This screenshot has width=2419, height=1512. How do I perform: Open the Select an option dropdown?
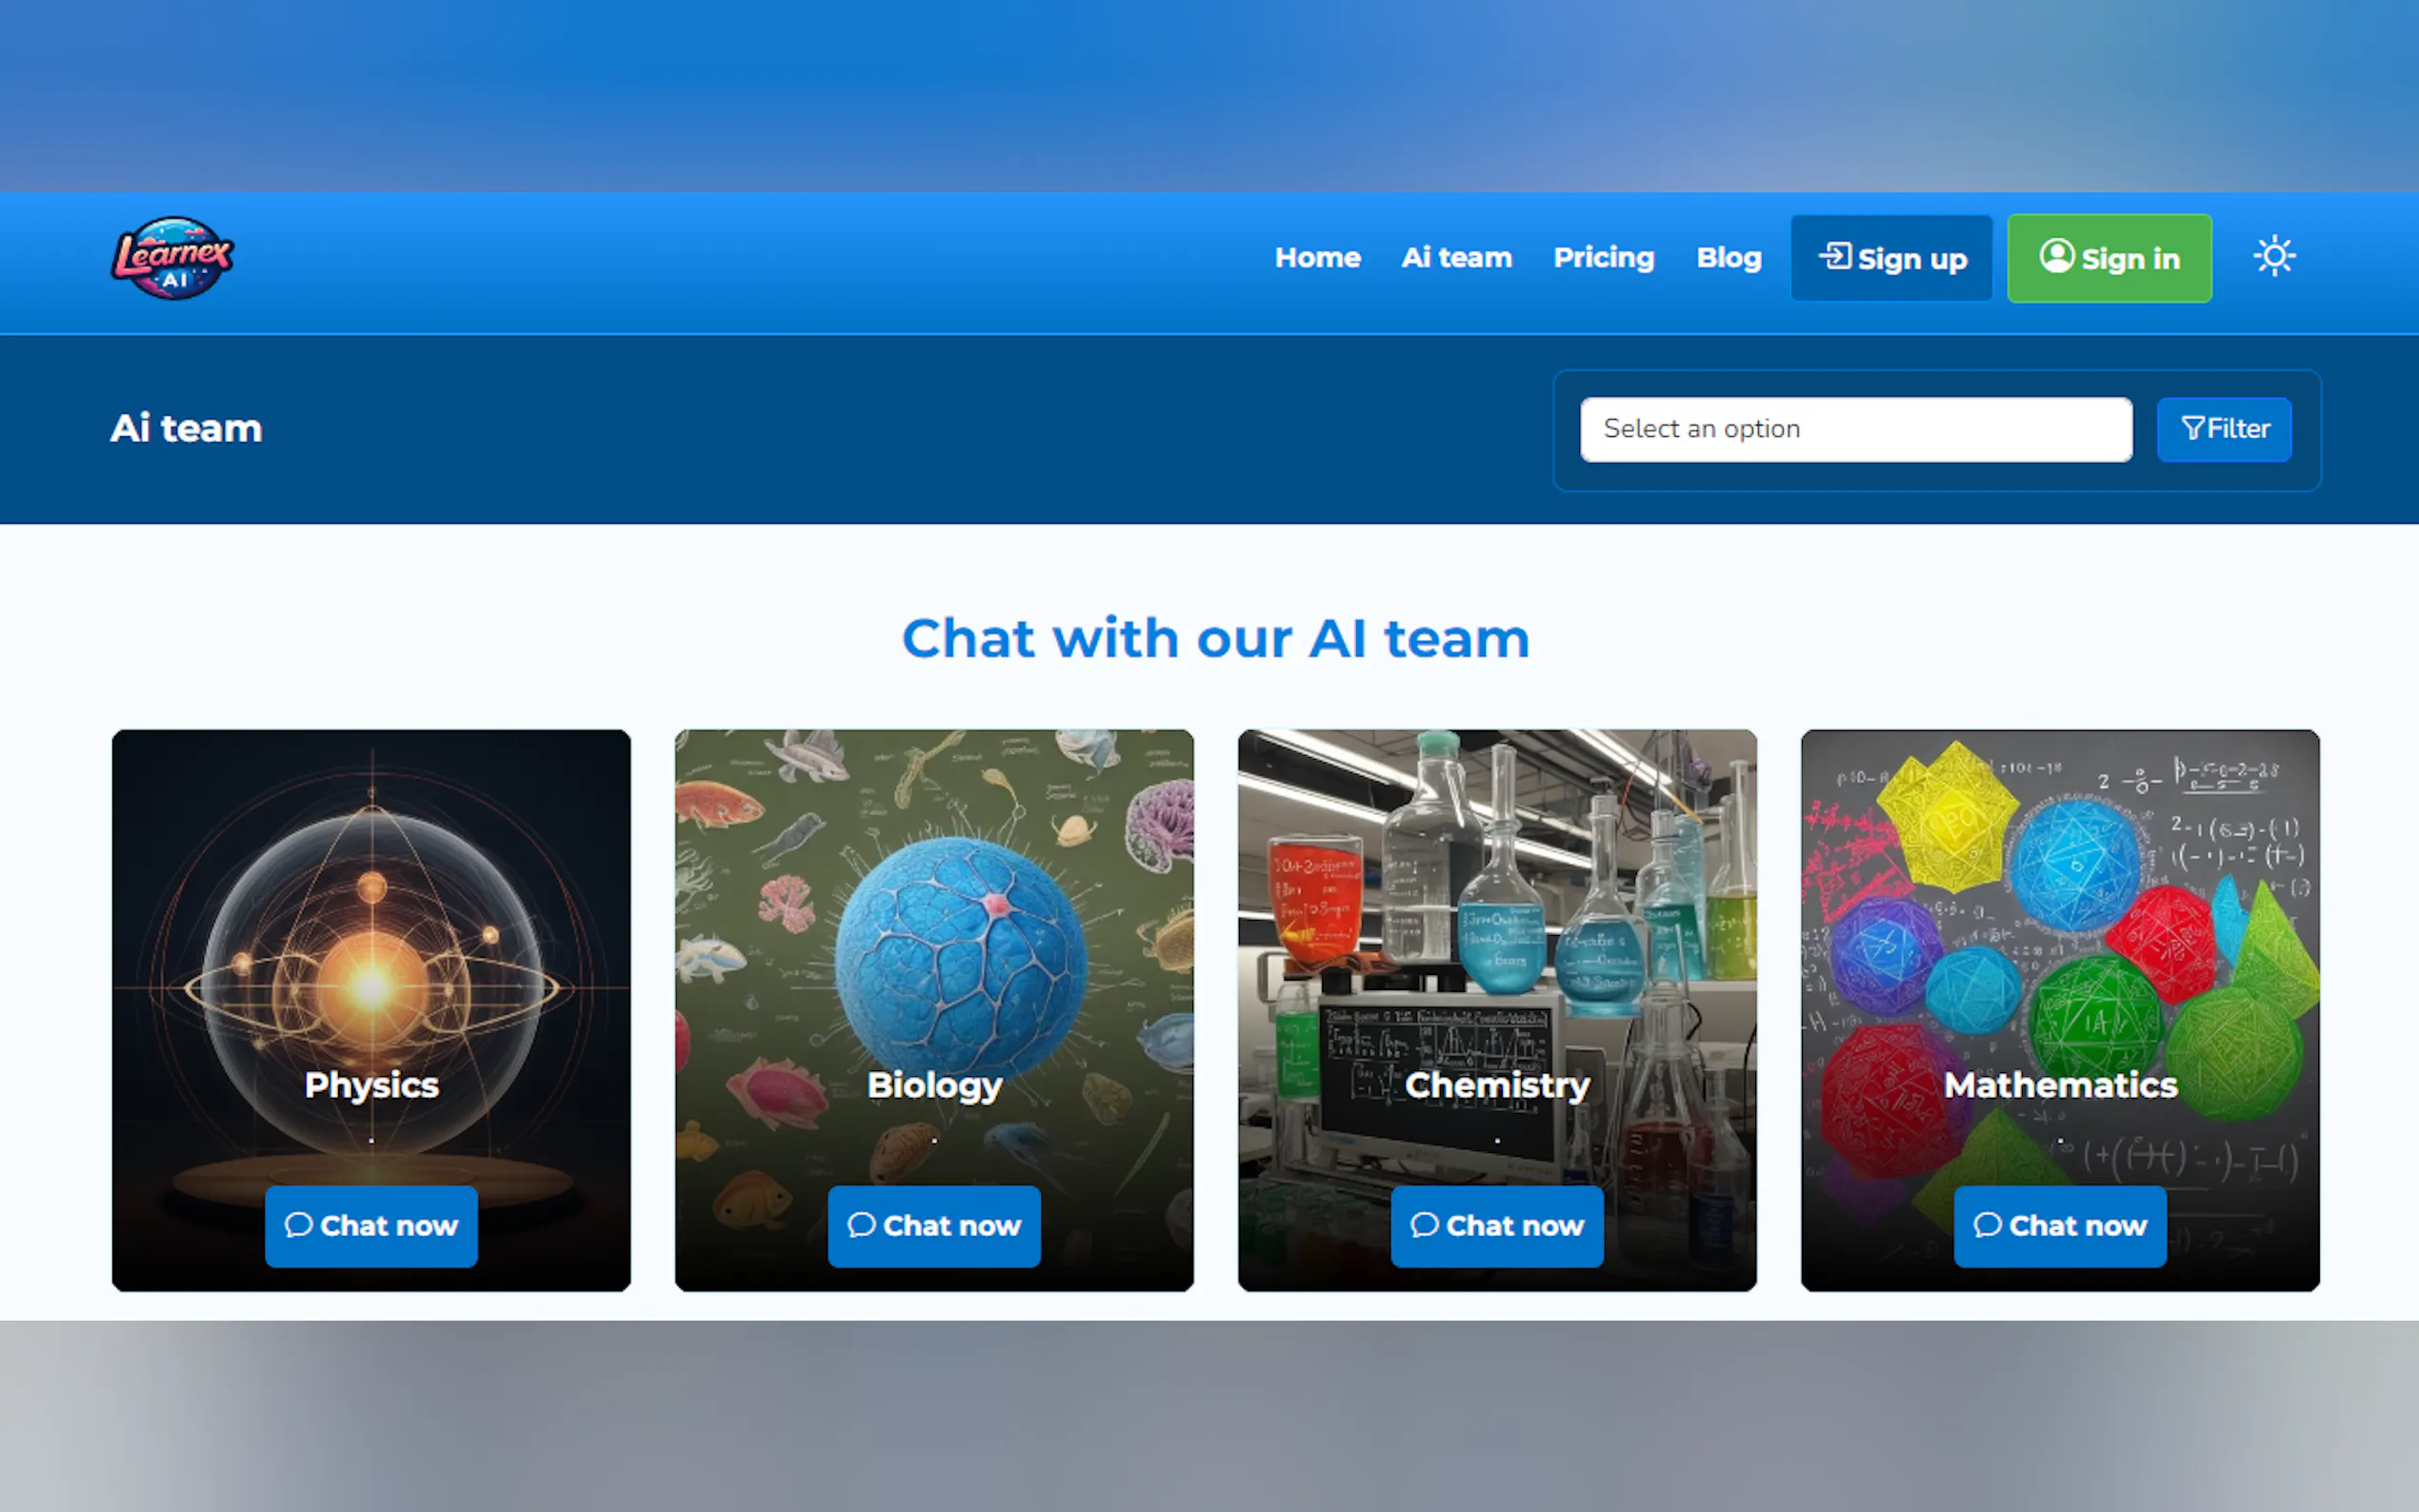(x=1856, y=429)
